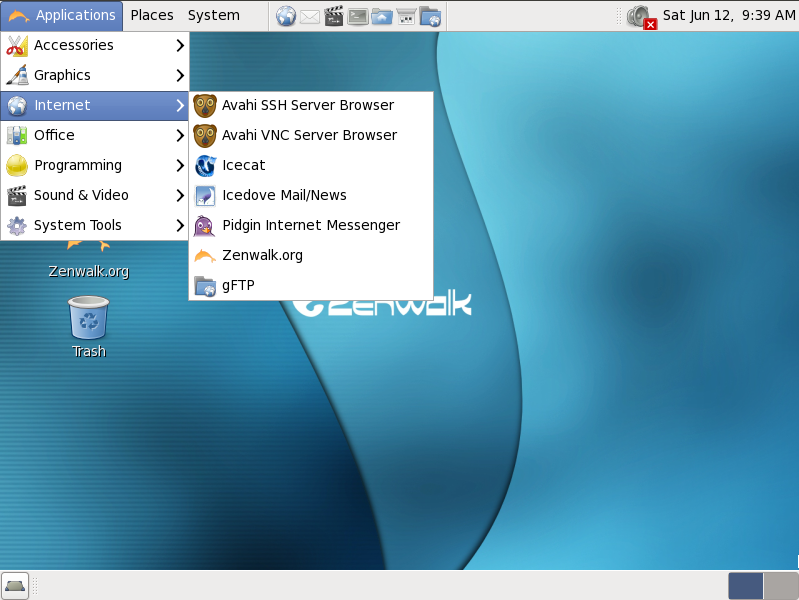Switch to the first workspace
The width and height of the screenshot is (799, 600).
pos(745,586)
